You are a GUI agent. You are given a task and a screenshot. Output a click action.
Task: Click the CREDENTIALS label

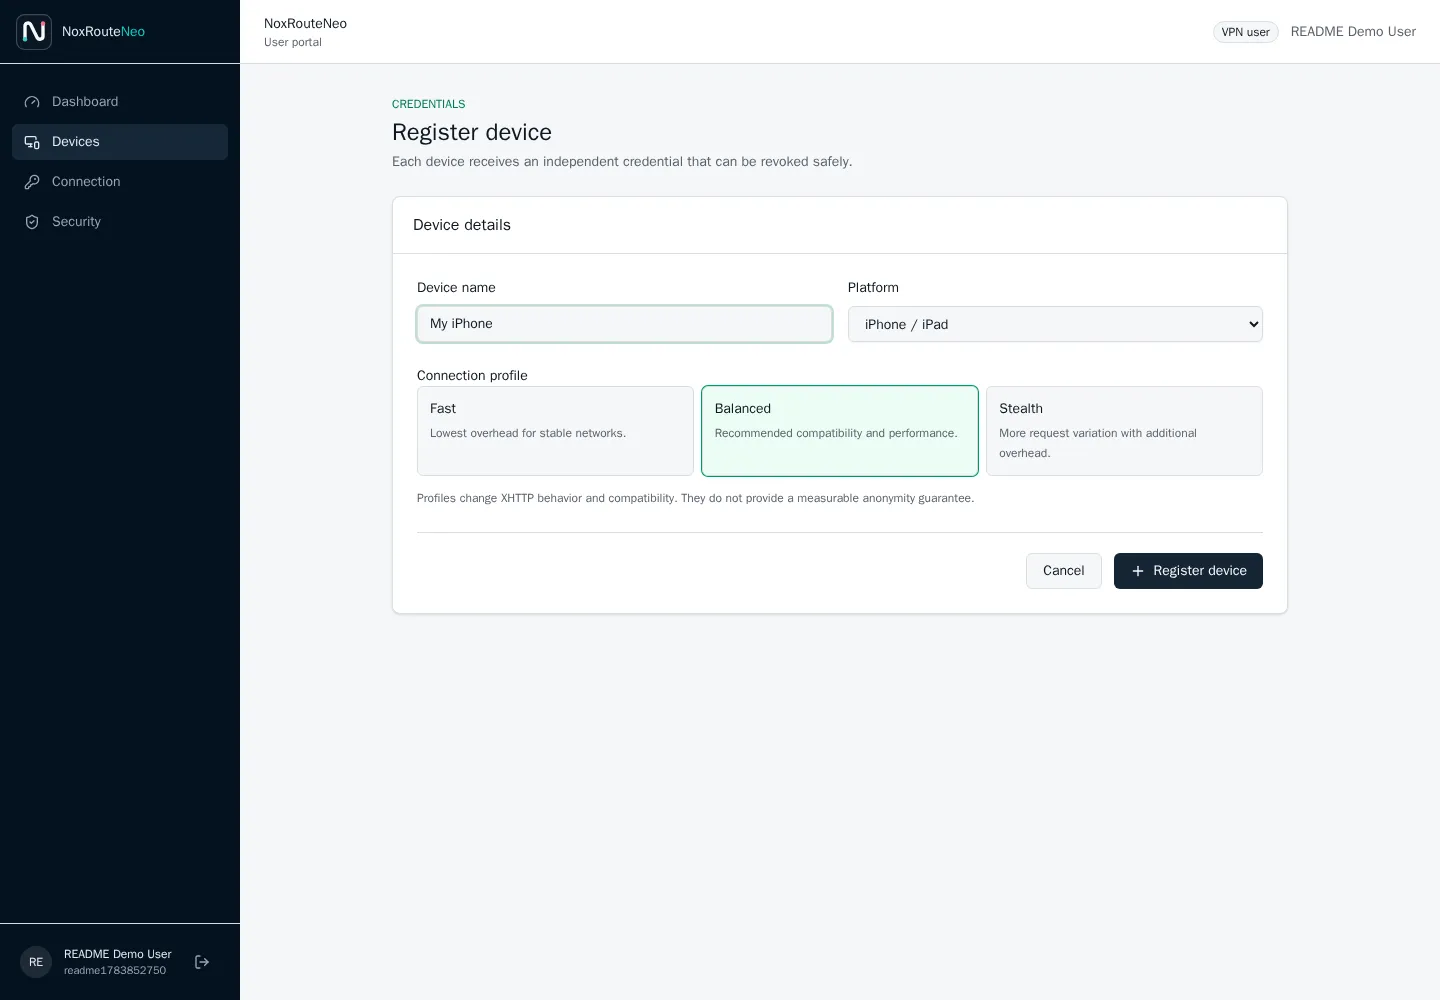(429, 104)
